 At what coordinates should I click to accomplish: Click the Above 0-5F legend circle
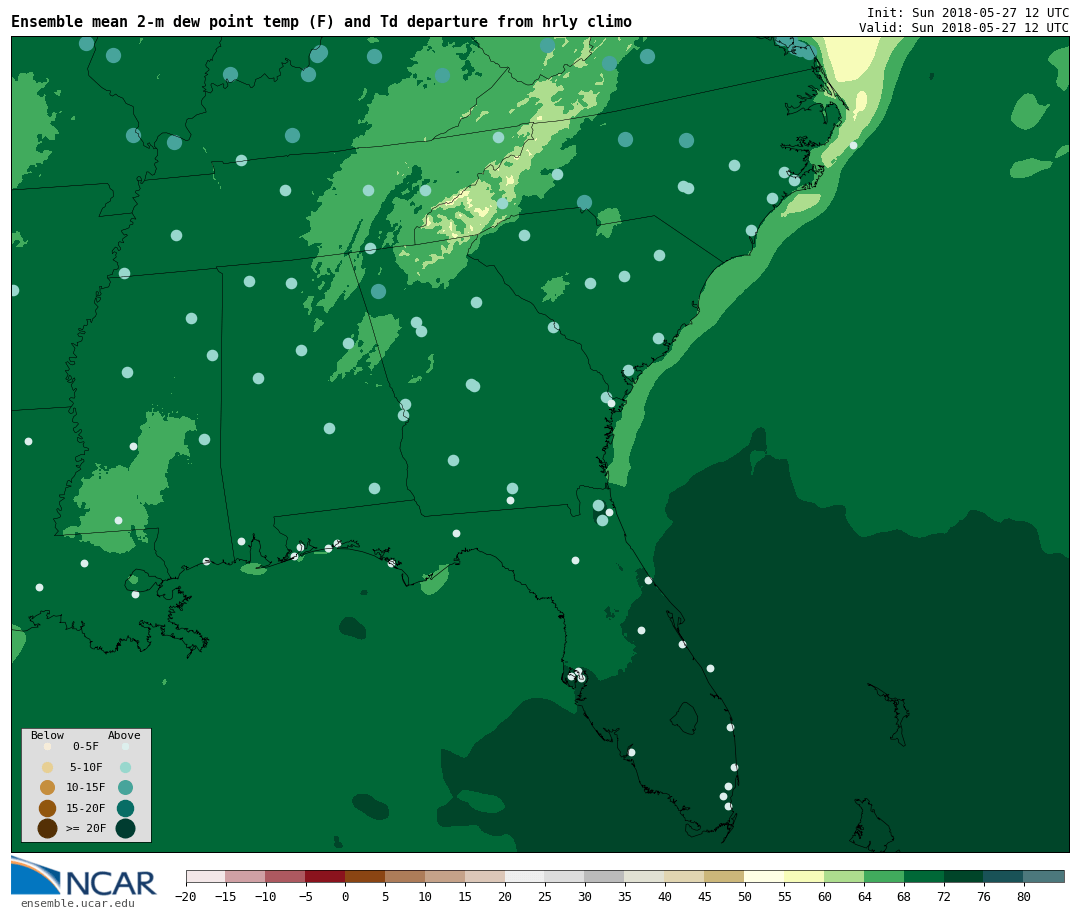[125, 746]
